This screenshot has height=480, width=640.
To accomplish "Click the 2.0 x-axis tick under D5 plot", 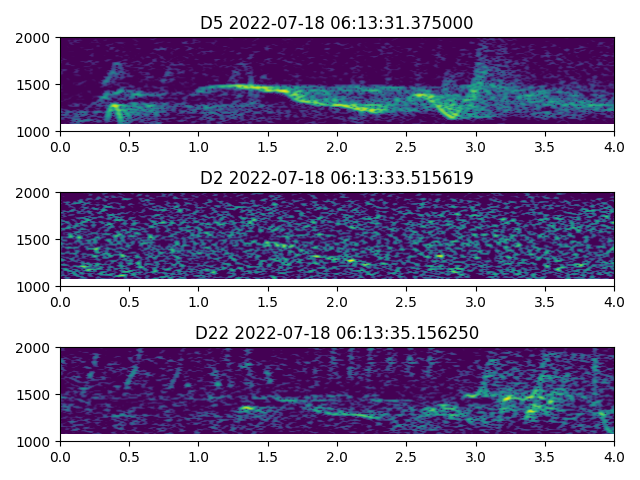I will (337, 146).
